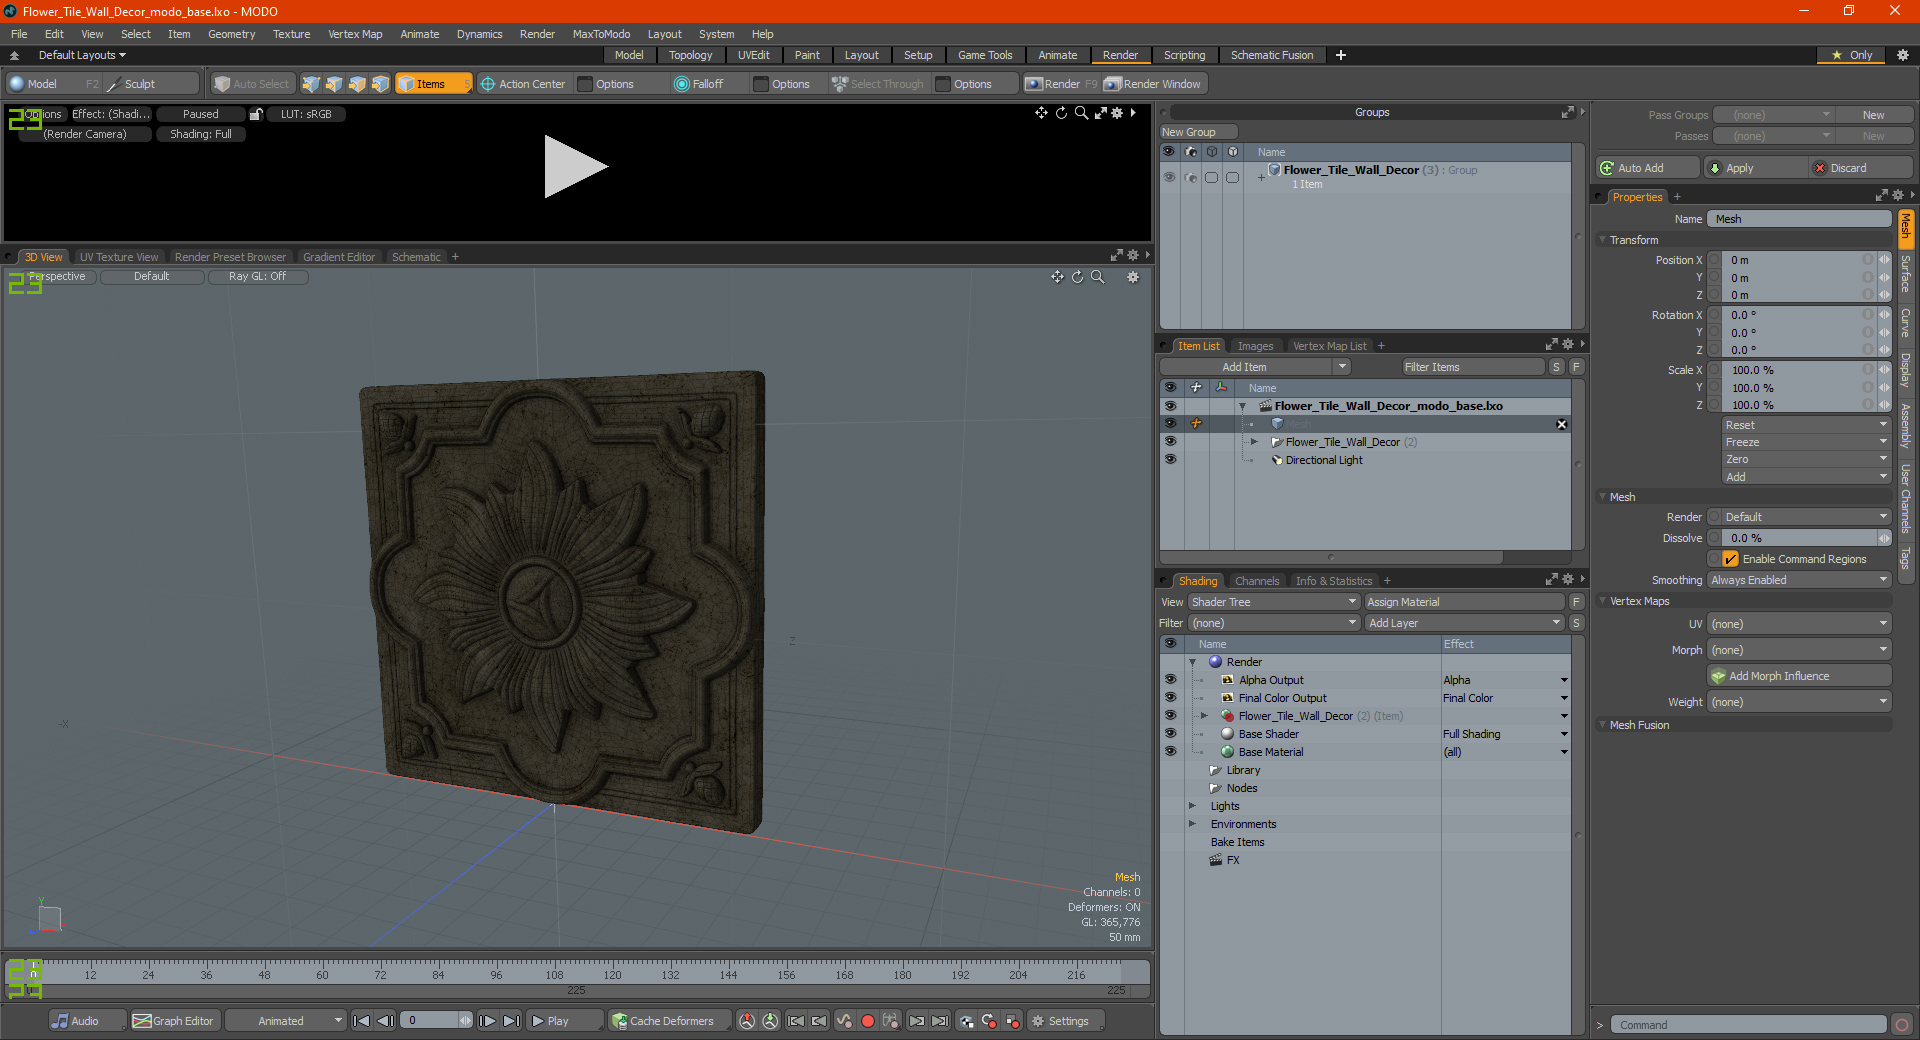
Task: Click the 3D viewport pan move icon
Action: [1057, 277]
